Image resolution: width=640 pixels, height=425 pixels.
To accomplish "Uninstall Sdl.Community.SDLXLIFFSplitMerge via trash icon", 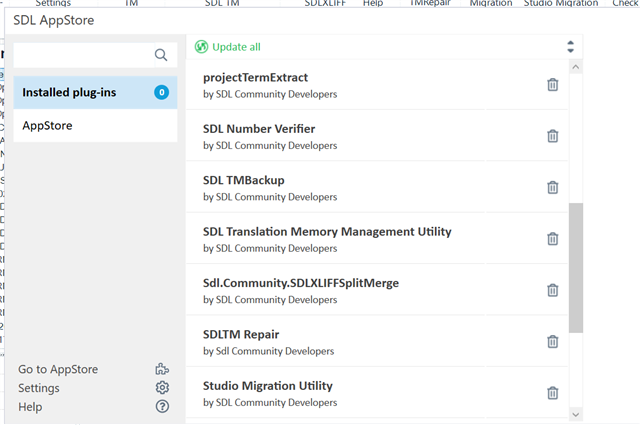I will [x=552, y=290].
